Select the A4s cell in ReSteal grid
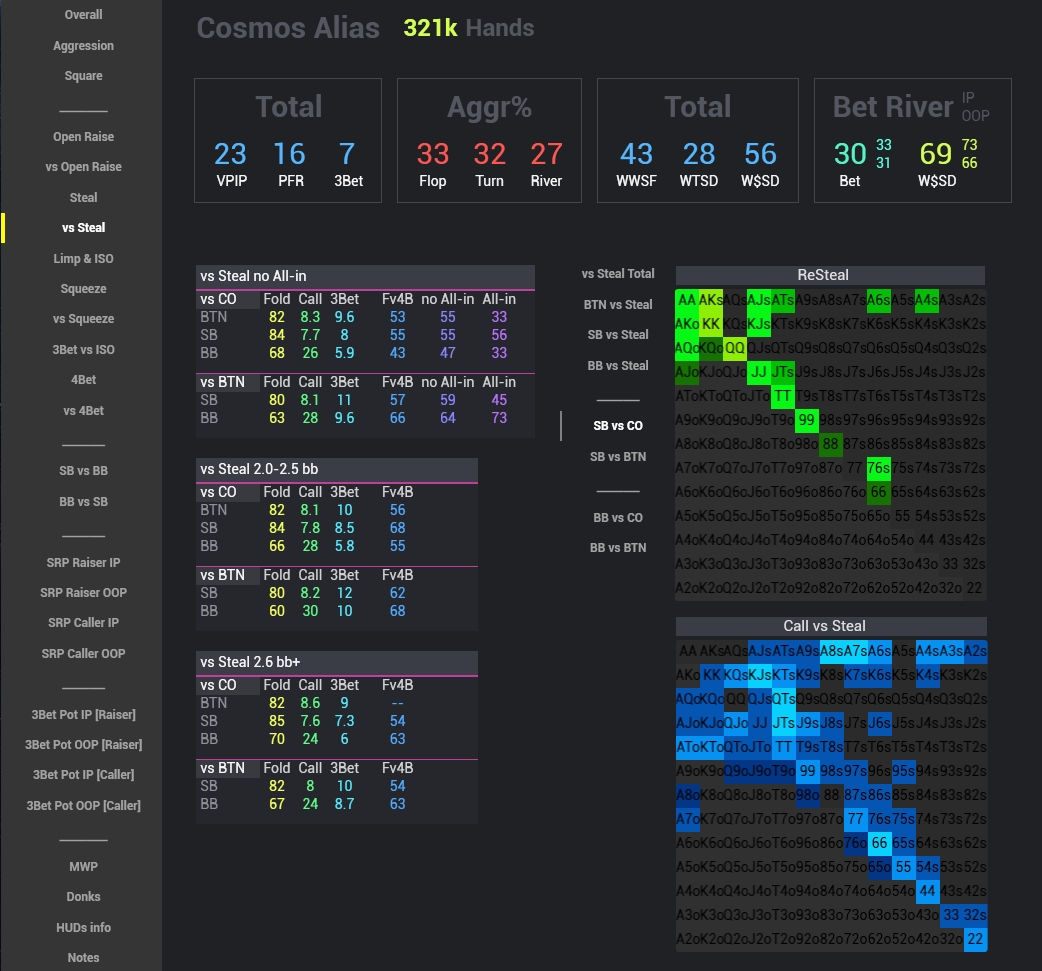Viewport: 1042px width, 971px height. click(x=927, y=302)
